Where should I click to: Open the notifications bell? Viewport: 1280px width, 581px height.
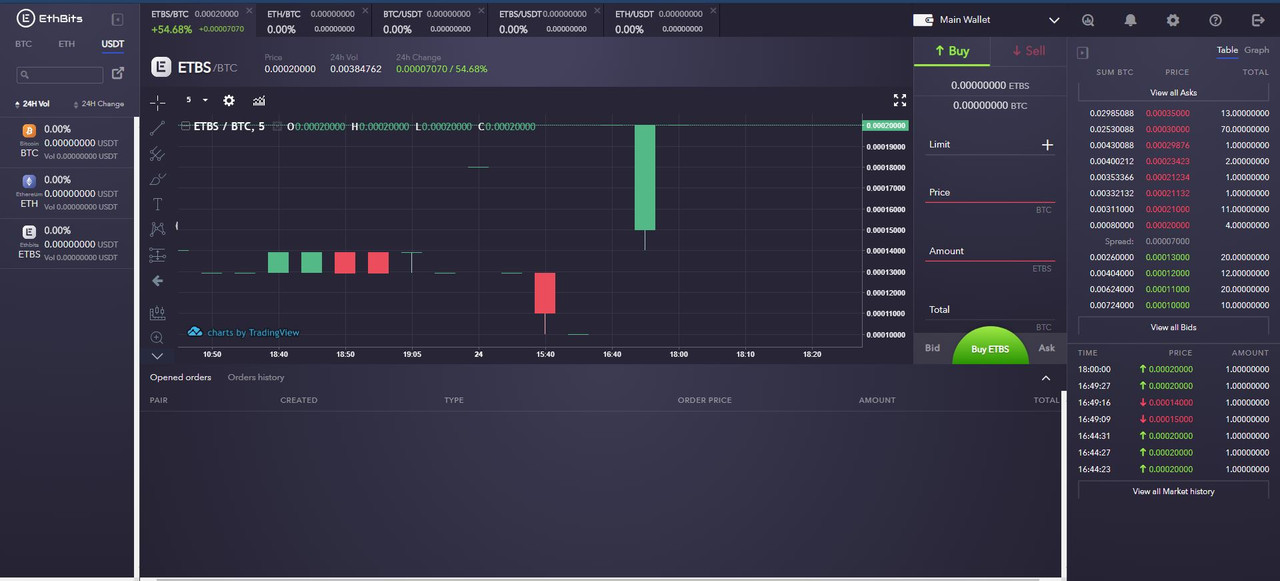[x=1131, y=20]
